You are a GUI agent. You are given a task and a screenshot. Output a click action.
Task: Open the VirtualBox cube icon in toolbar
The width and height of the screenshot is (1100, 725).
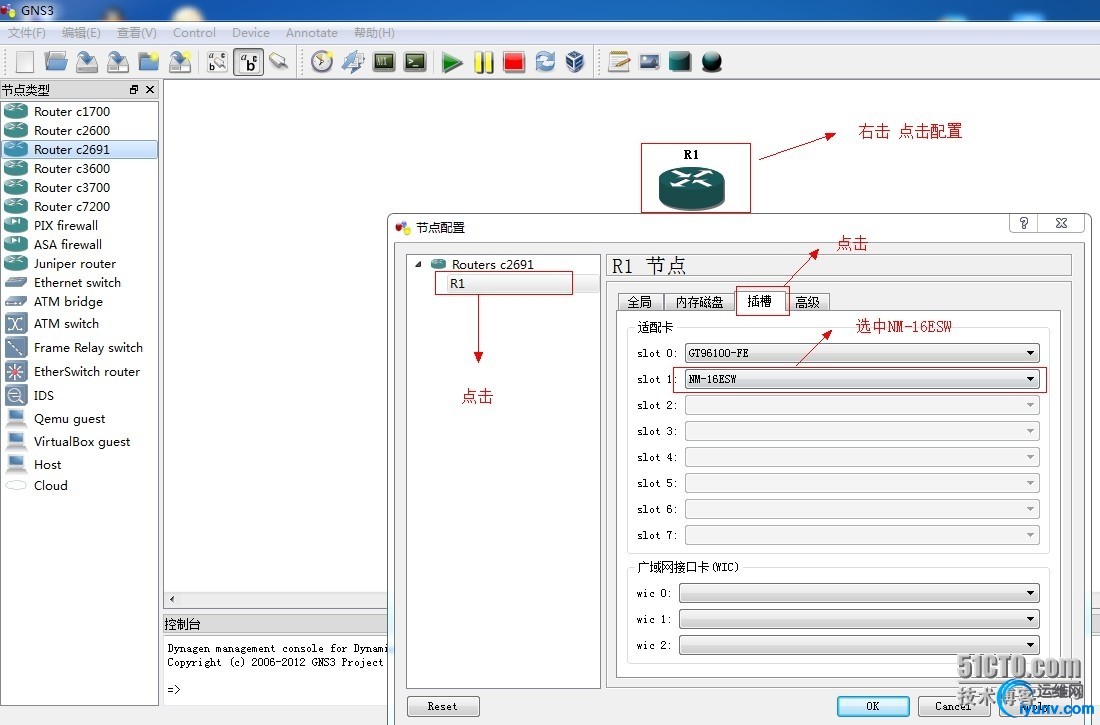(x=575, y=62)
